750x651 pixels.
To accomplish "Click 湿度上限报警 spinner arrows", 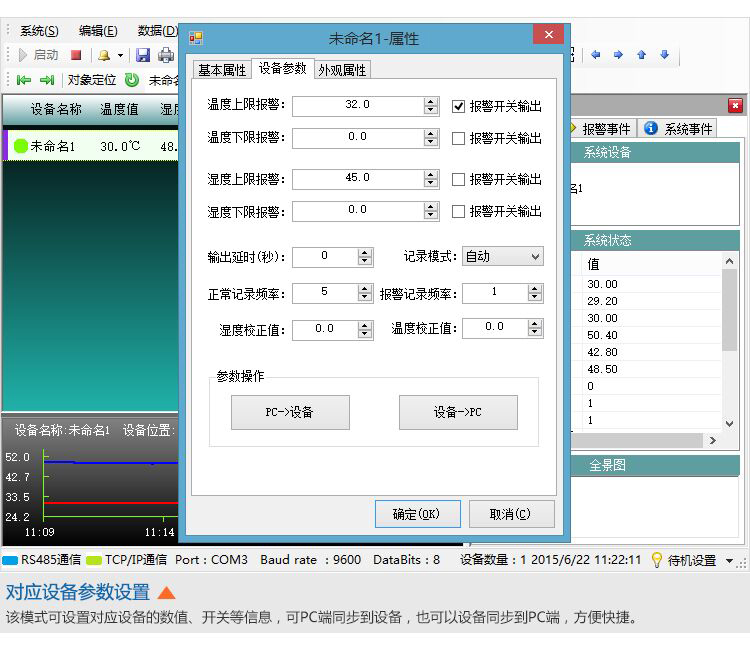I will tap(430, 179).
